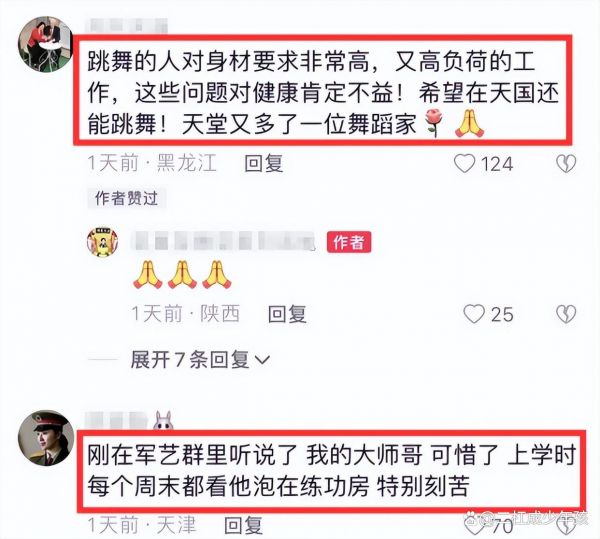Viewport: 600px width, 539px height.
Task: Open the military uniform avatar profile
Action: point(46,438)
